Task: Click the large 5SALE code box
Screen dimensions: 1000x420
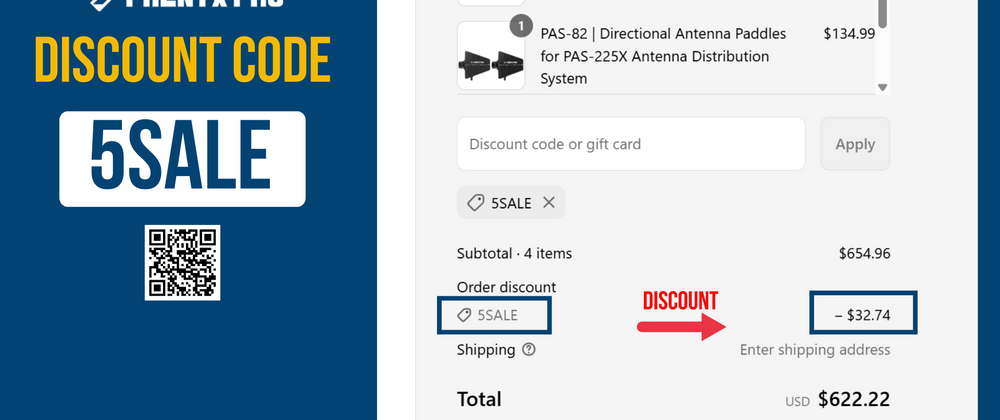Action: [x=182, y=159]
